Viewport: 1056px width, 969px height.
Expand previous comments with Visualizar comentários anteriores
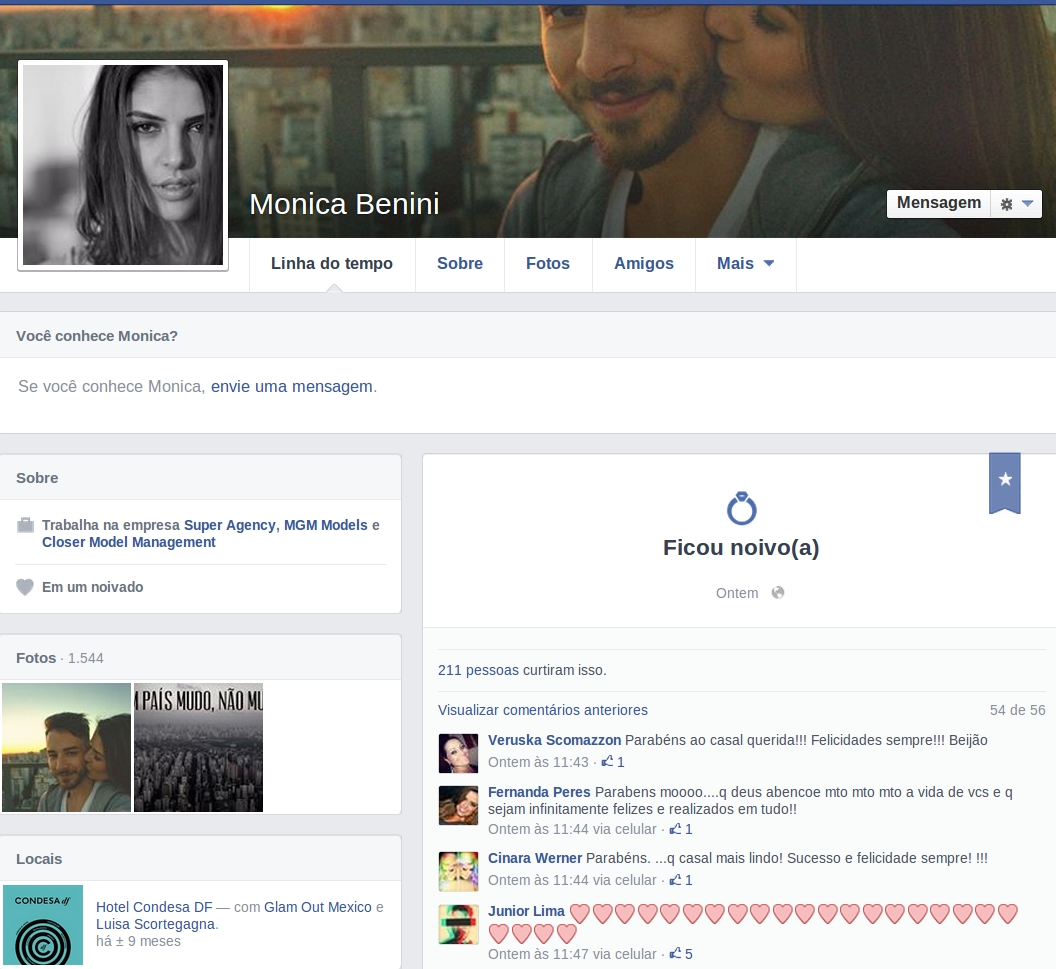tap(543, 710)
